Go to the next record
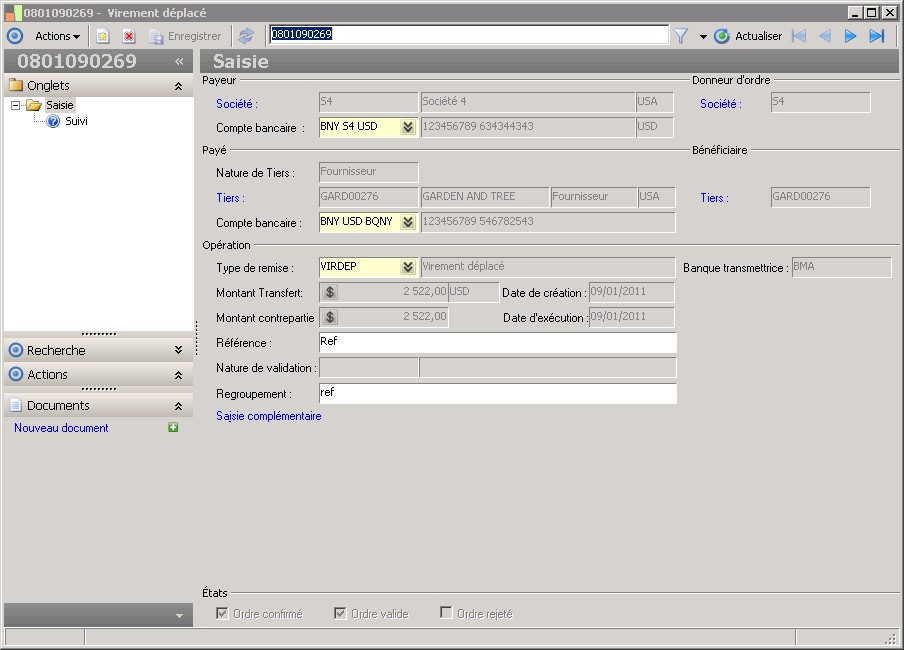 (x=851, y=36)
